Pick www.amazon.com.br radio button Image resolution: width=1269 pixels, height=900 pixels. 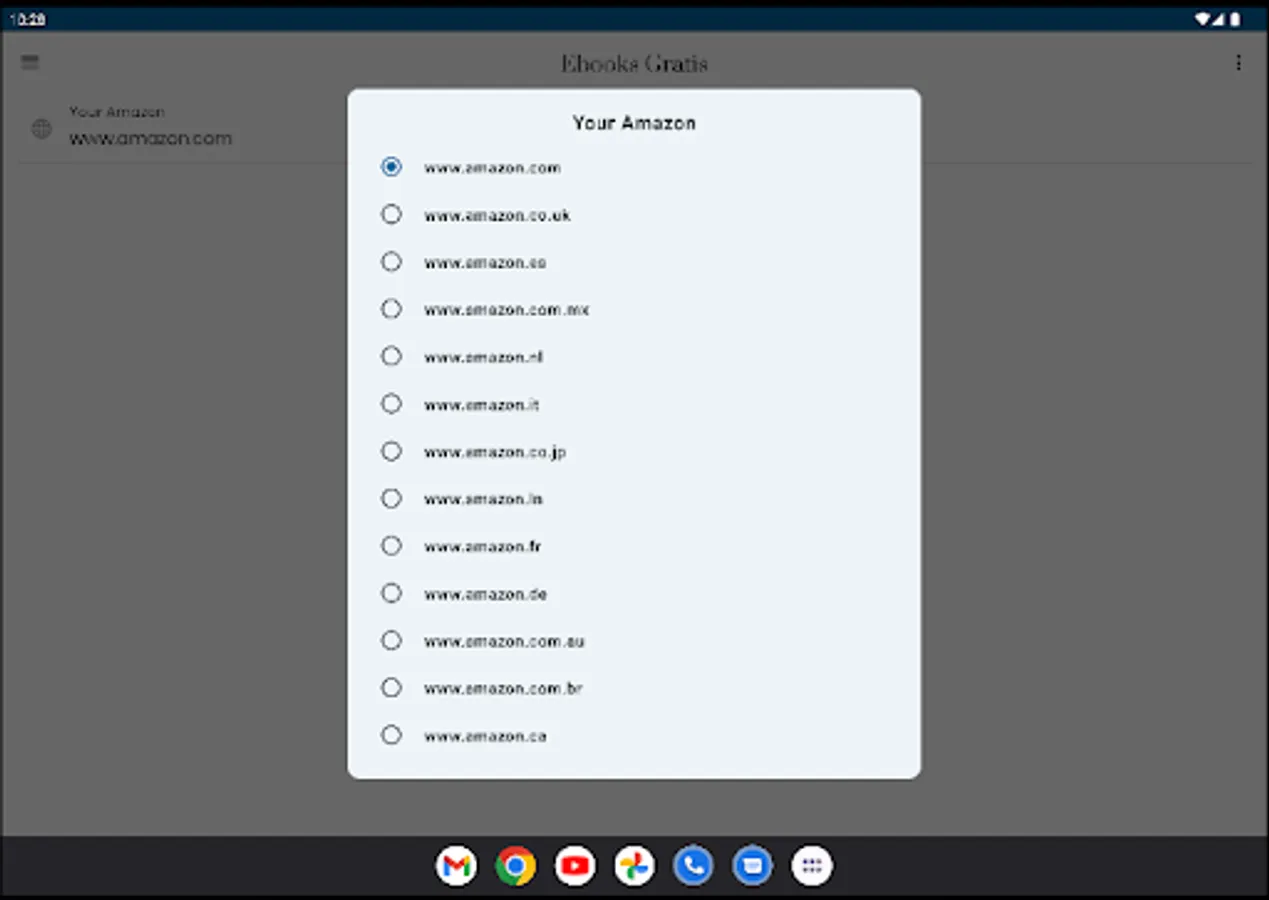click(x=391, y=688)
